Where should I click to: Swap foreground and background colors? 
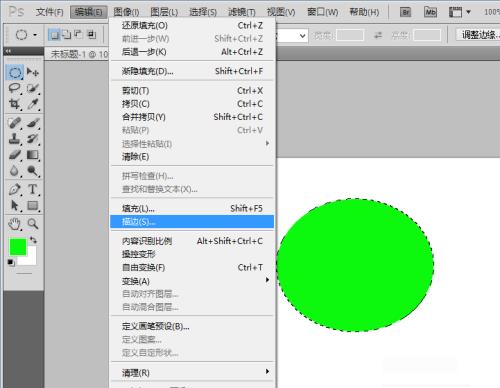click(33, 240)
